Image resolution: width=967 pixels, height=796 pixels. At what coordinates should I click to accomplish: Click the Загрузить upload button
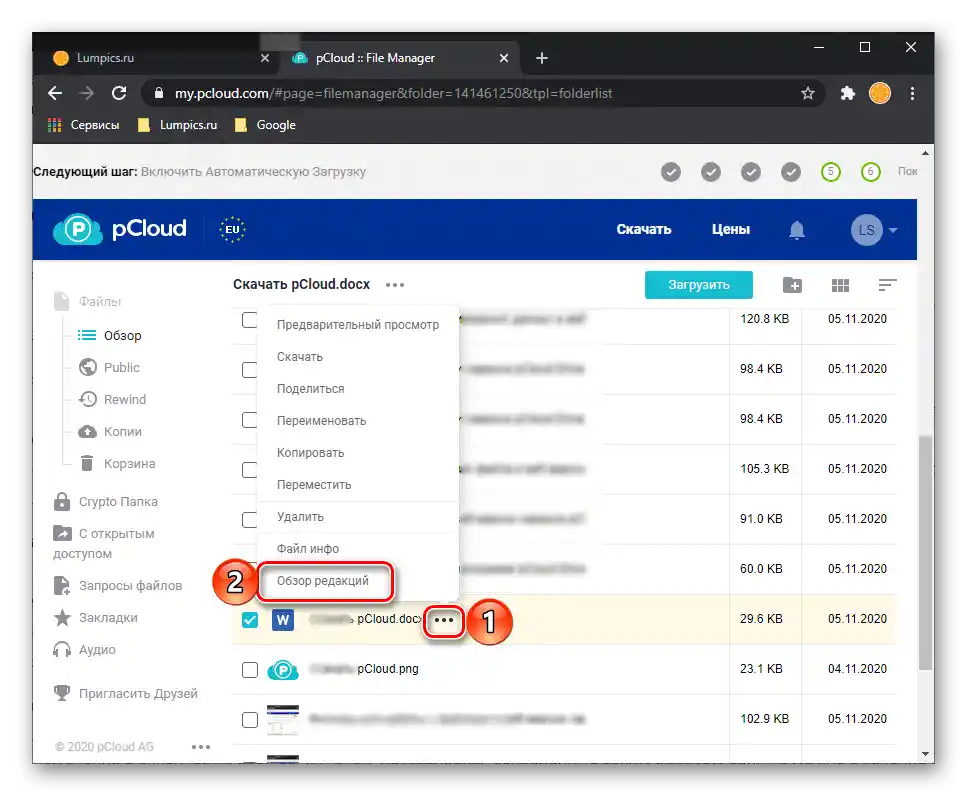pyautogui.click(x=699, y=285)
